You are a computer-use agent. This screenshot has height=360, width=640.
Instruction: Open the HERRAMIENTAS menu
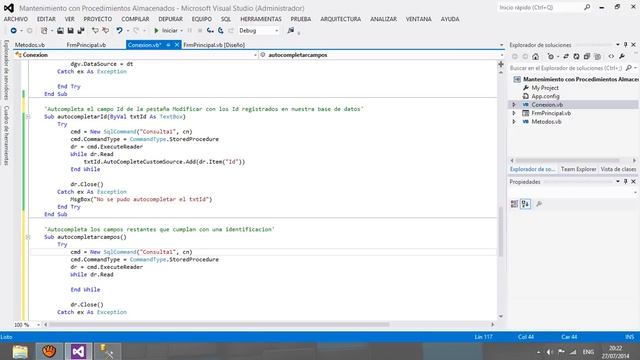(261, 19)
